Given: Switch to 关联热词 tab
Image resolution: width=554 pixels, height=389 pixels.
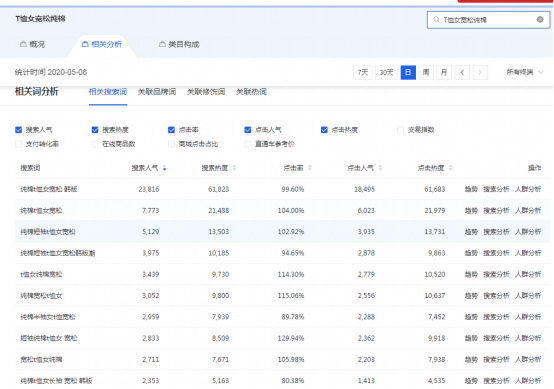Looking at the screenshot, I should 251,92.
